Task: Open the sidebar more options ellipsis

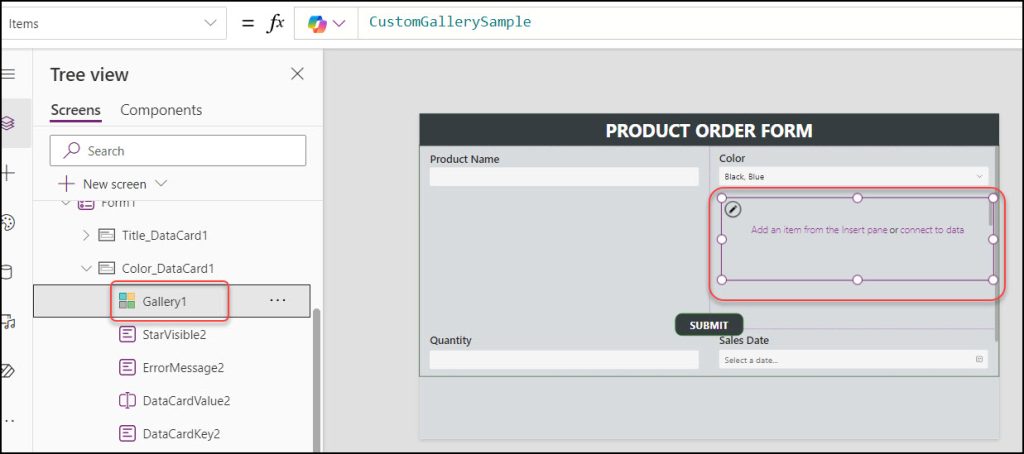Action: (x=8, y=421)
